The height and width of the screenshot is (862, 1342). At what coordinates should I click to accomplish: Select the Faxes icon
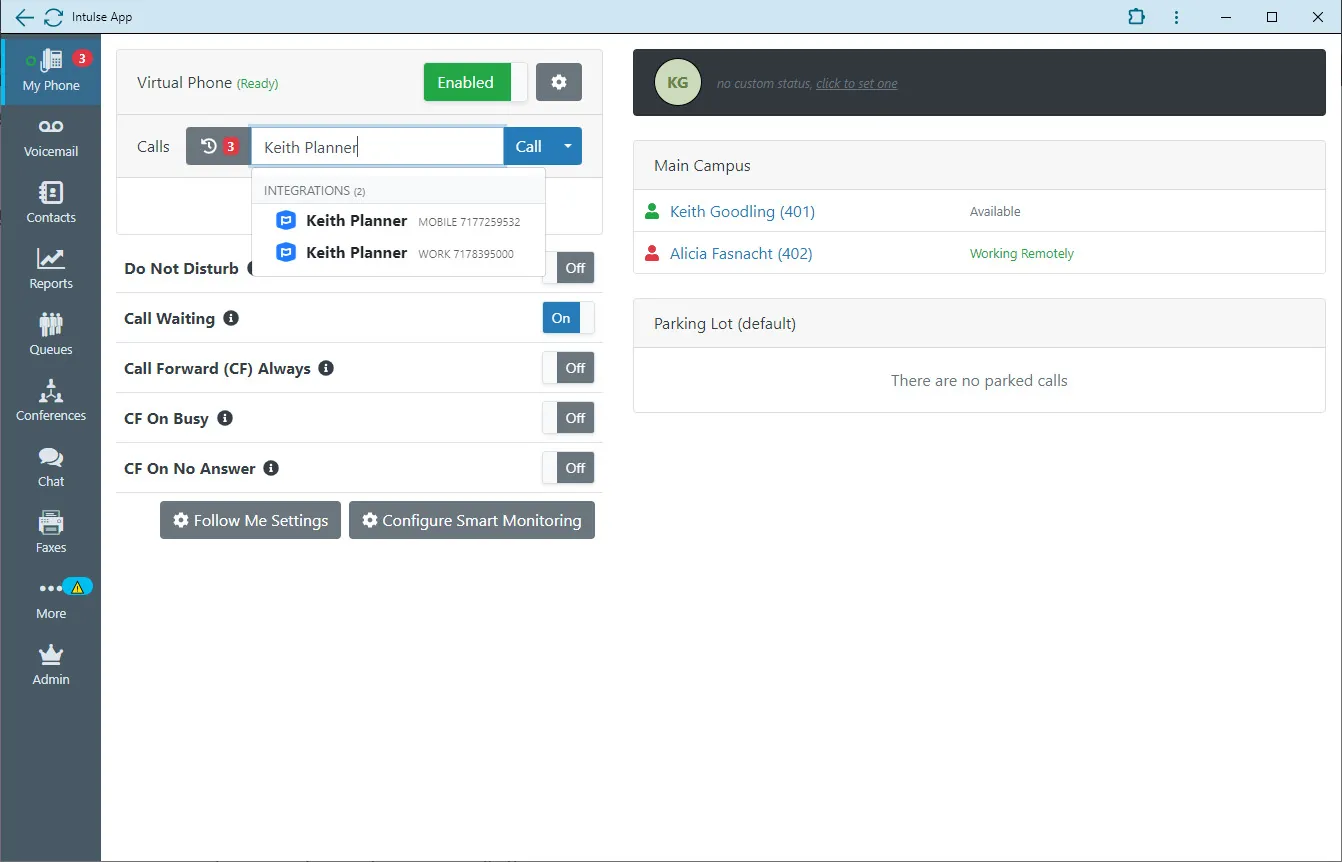coord(50,530)
